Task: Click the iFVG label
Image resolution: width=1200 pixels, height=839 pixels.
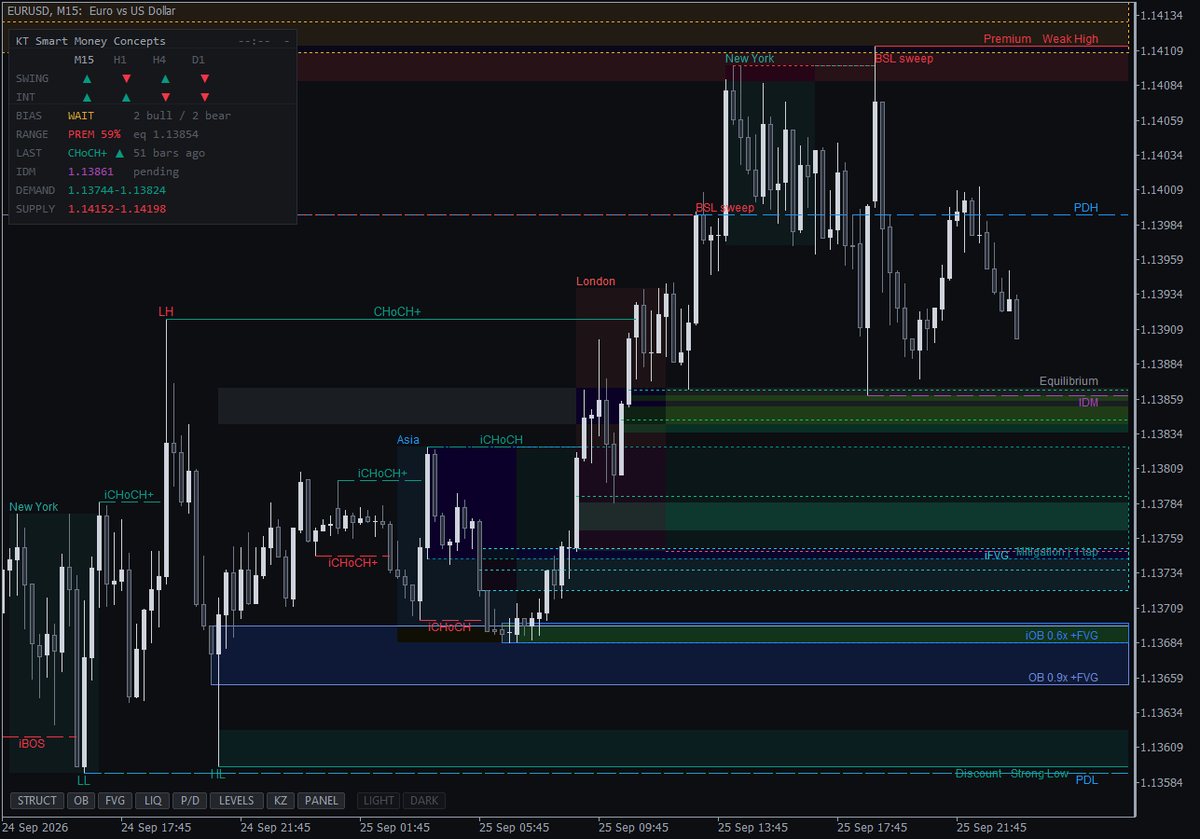Action: pos(996,555)
